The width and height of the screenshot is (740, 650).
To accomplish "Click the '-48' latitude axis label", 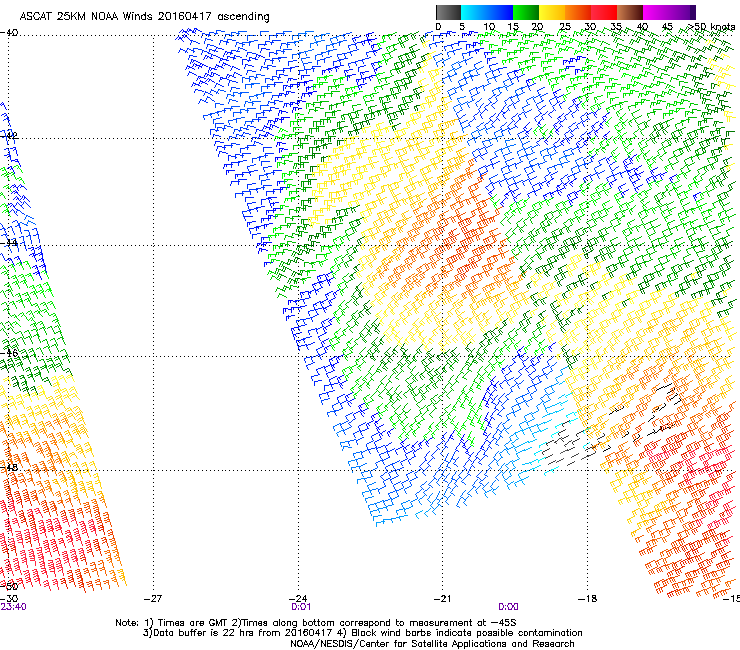I will [9, 467].
